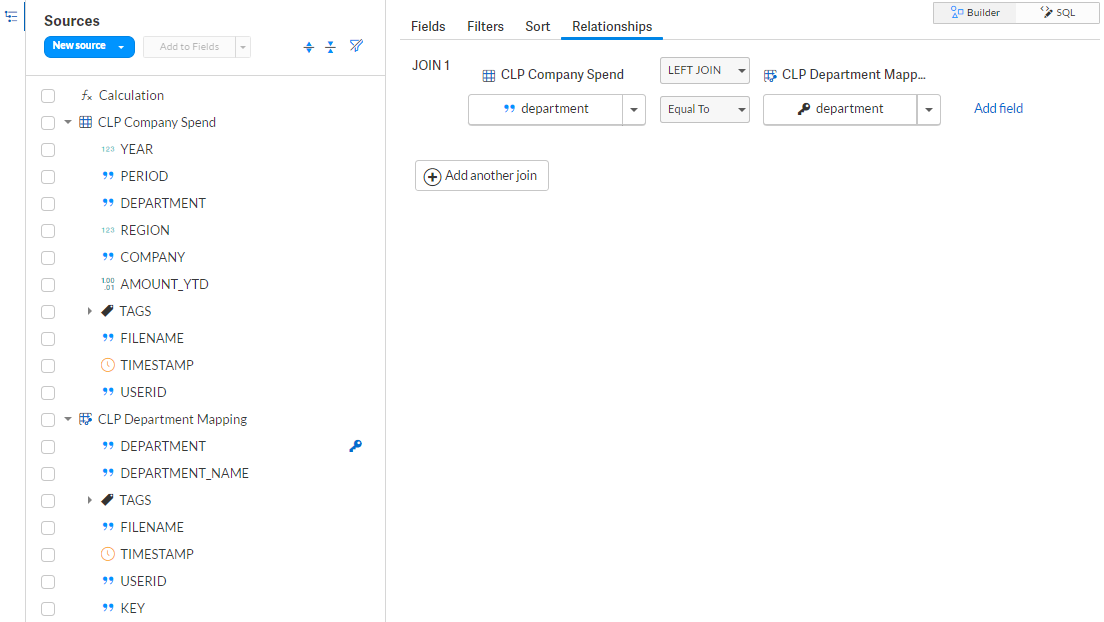Screen dimensions: 1104x622
Task: Click the TIMESTAMP clock icon under CLP Company Spend
Action: click(108, 365)
